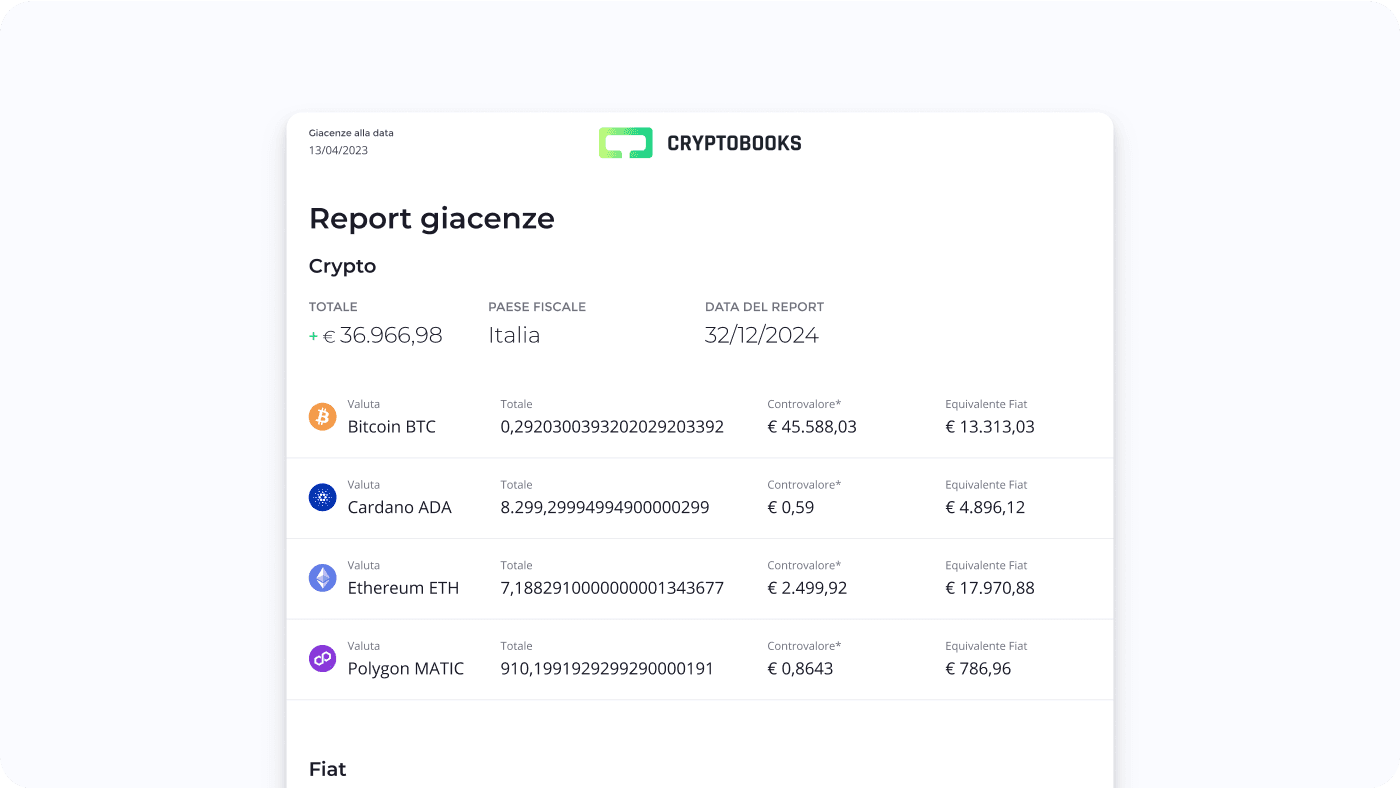Viewport: 1400px width, 788px height.
Task: Click the Fiat section heading
Action: tap(327, 769)
